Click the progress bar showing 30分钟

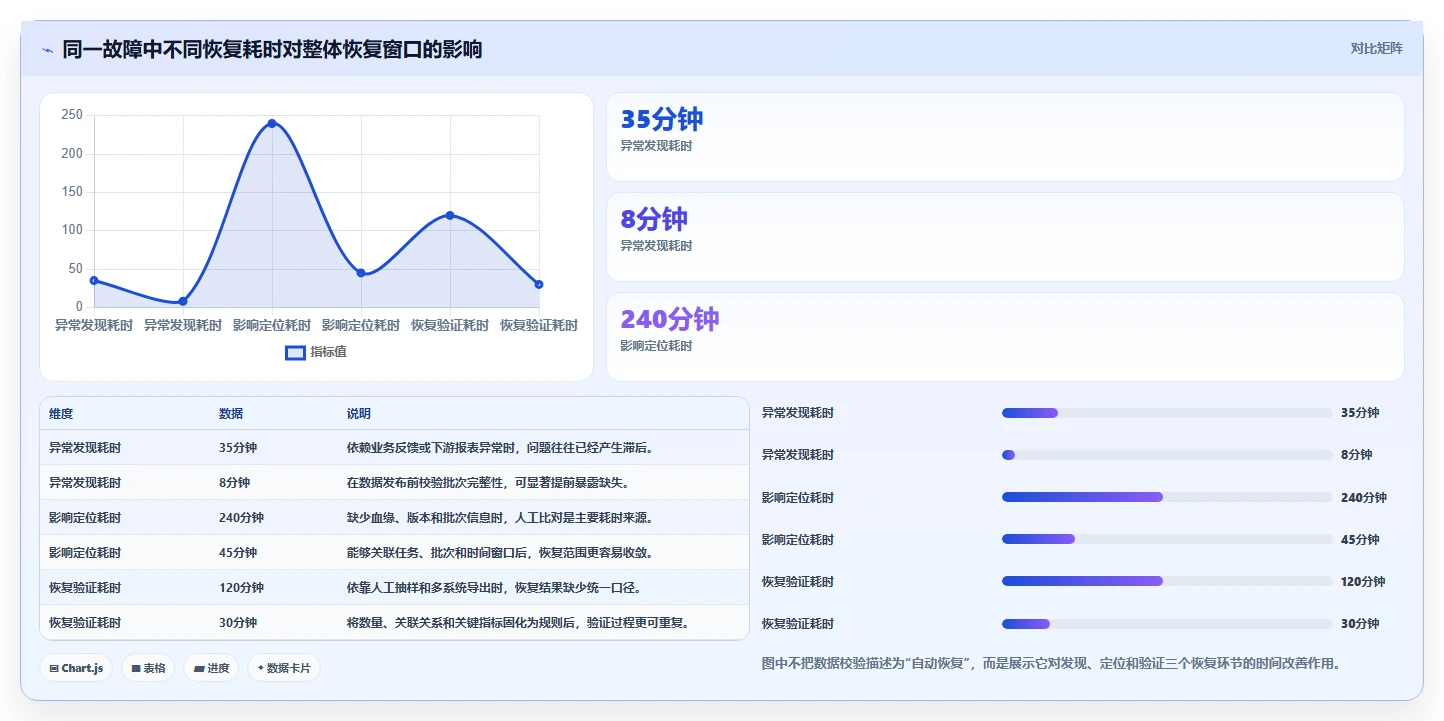click(1167, 623)
